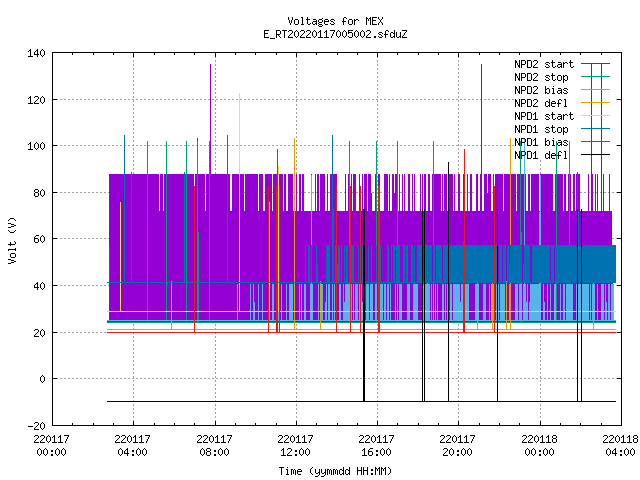Click the purple NPD2 start legend line
Viewport: 640px width, 480px height.
(596, 64)
